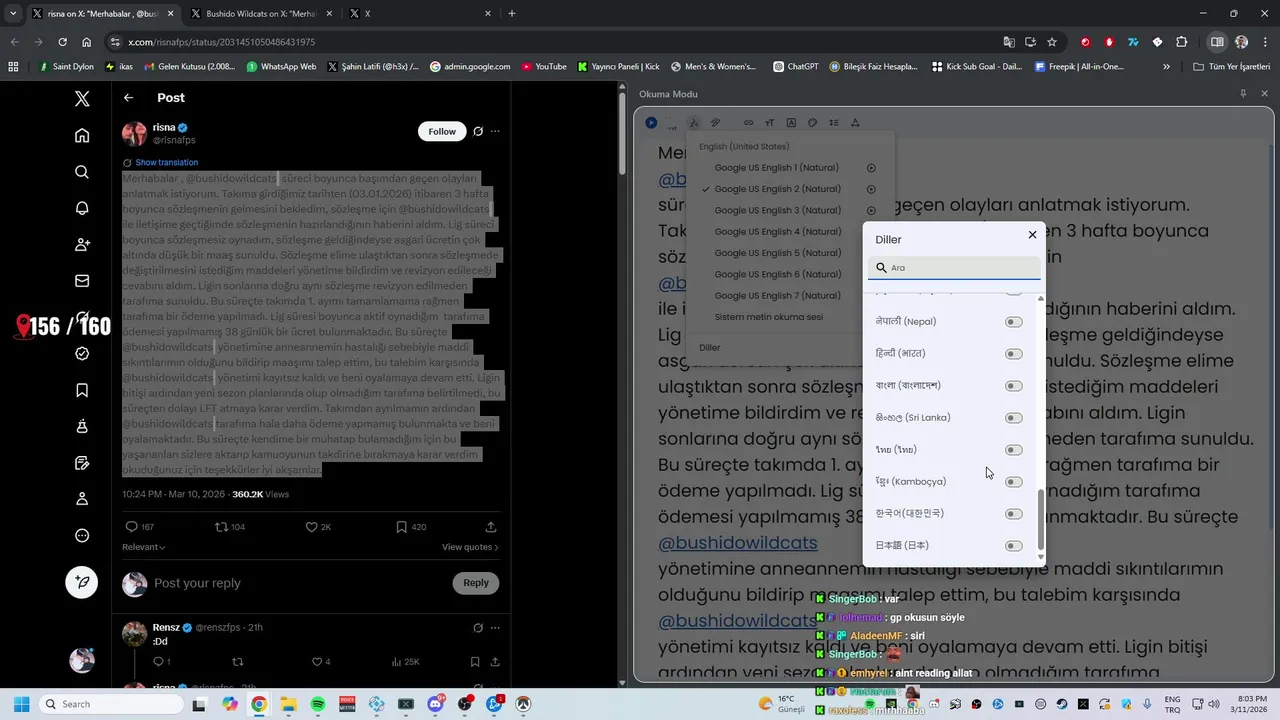This screenshot has height=720, width=1280.
Task: Open the ChatGPT bookmark
Action: pos(795,67)
